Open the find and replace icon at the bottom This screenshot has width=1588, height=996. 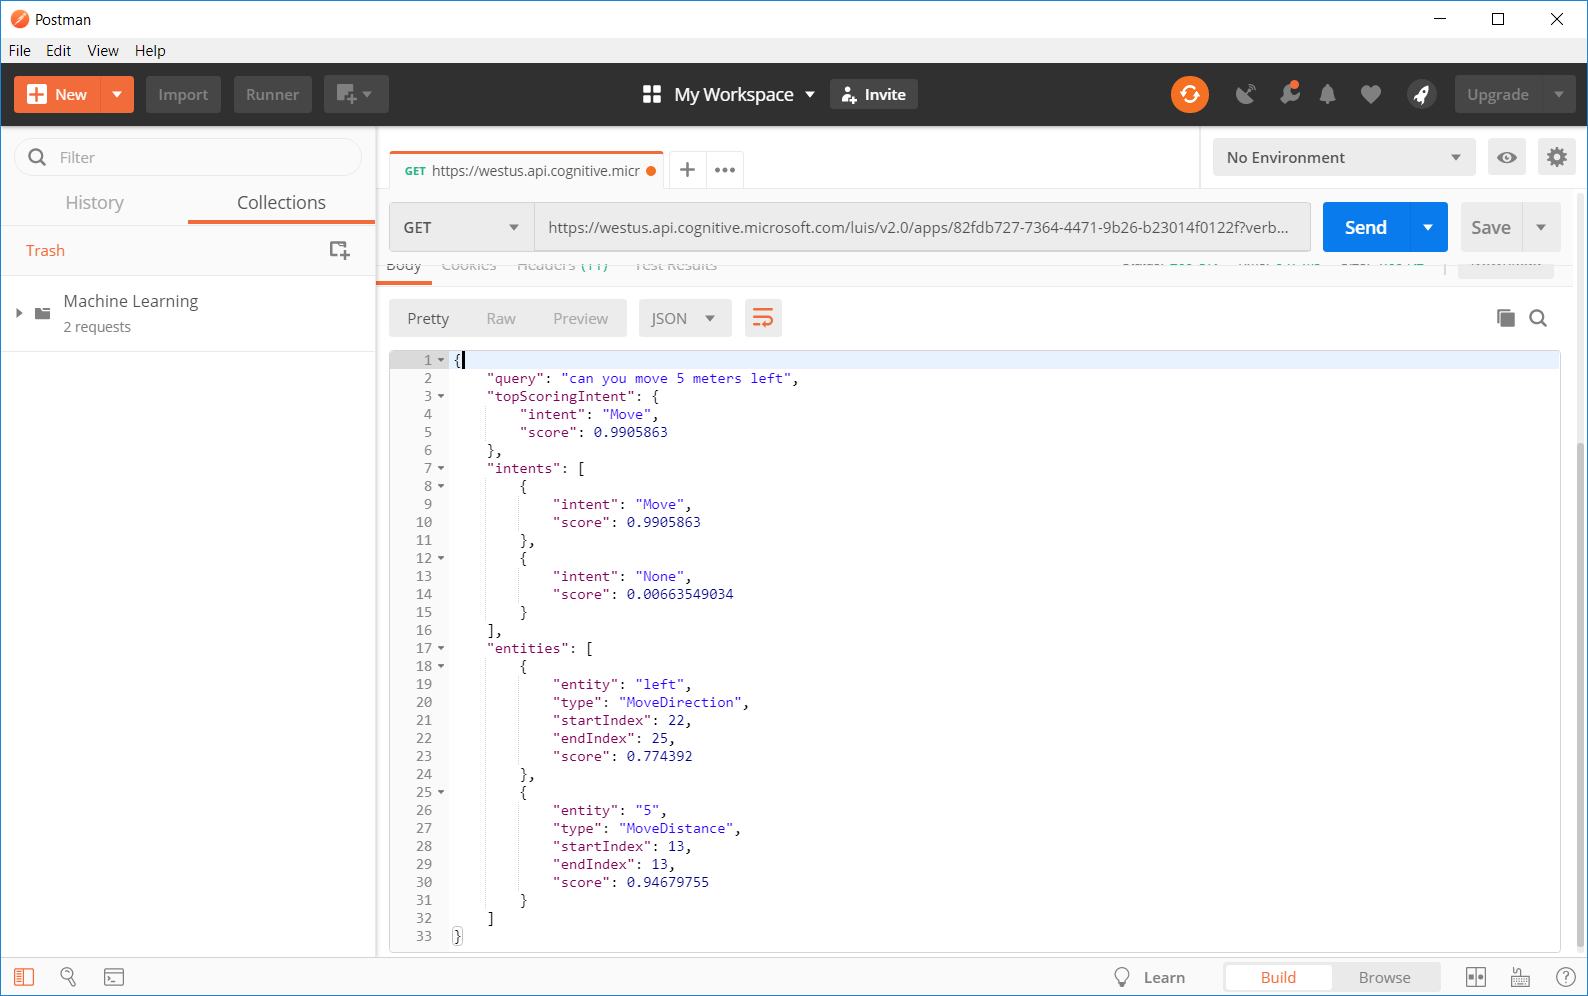[68, 977]
